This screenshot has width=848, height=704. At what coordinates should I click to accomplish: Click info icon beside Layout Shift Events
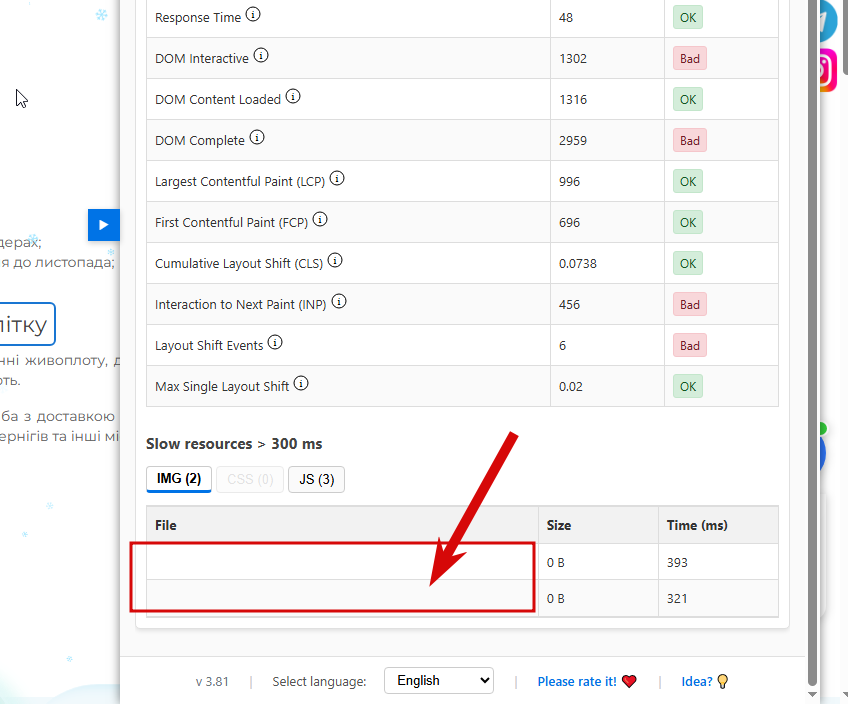click(x=275, y=342)
